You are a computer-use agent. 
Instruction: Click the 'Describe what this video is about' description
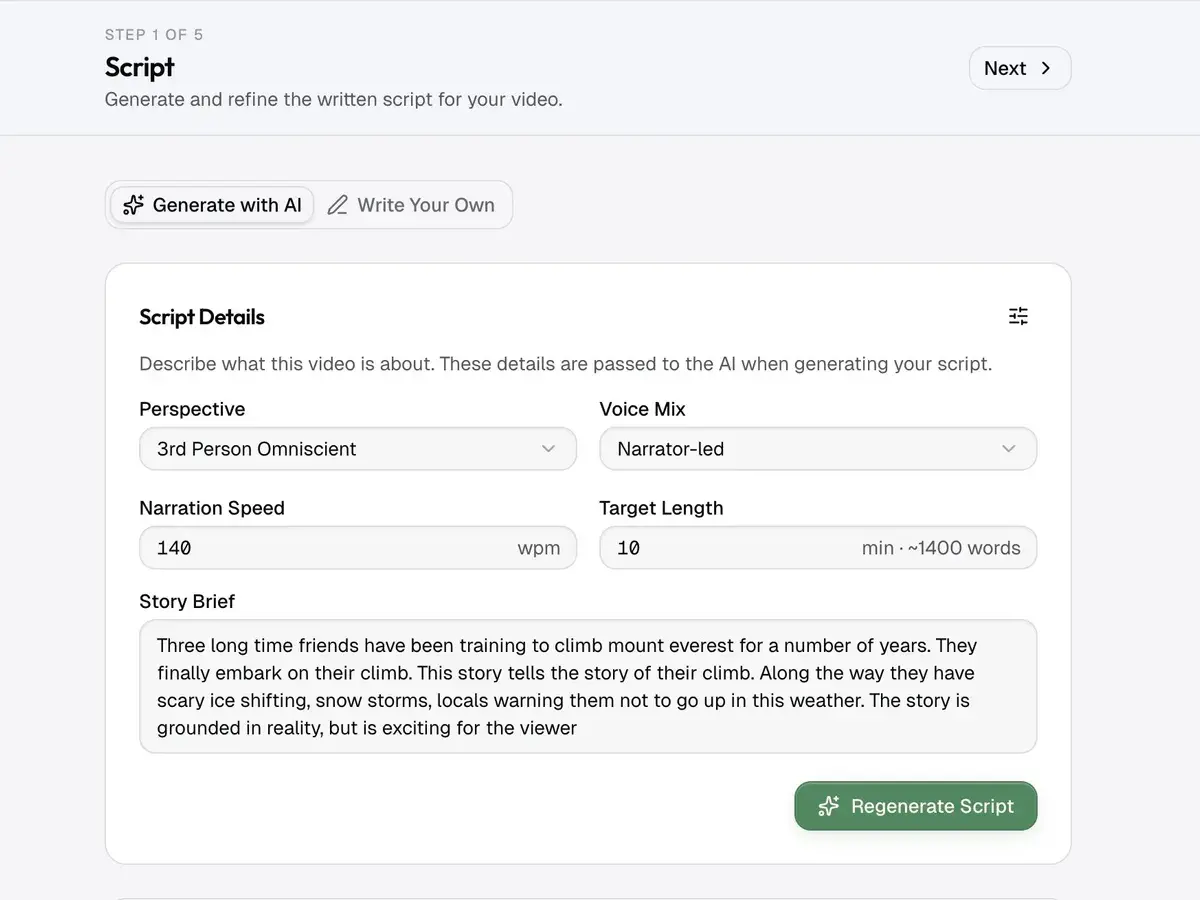pyautogui.click(x=566, y=364)
